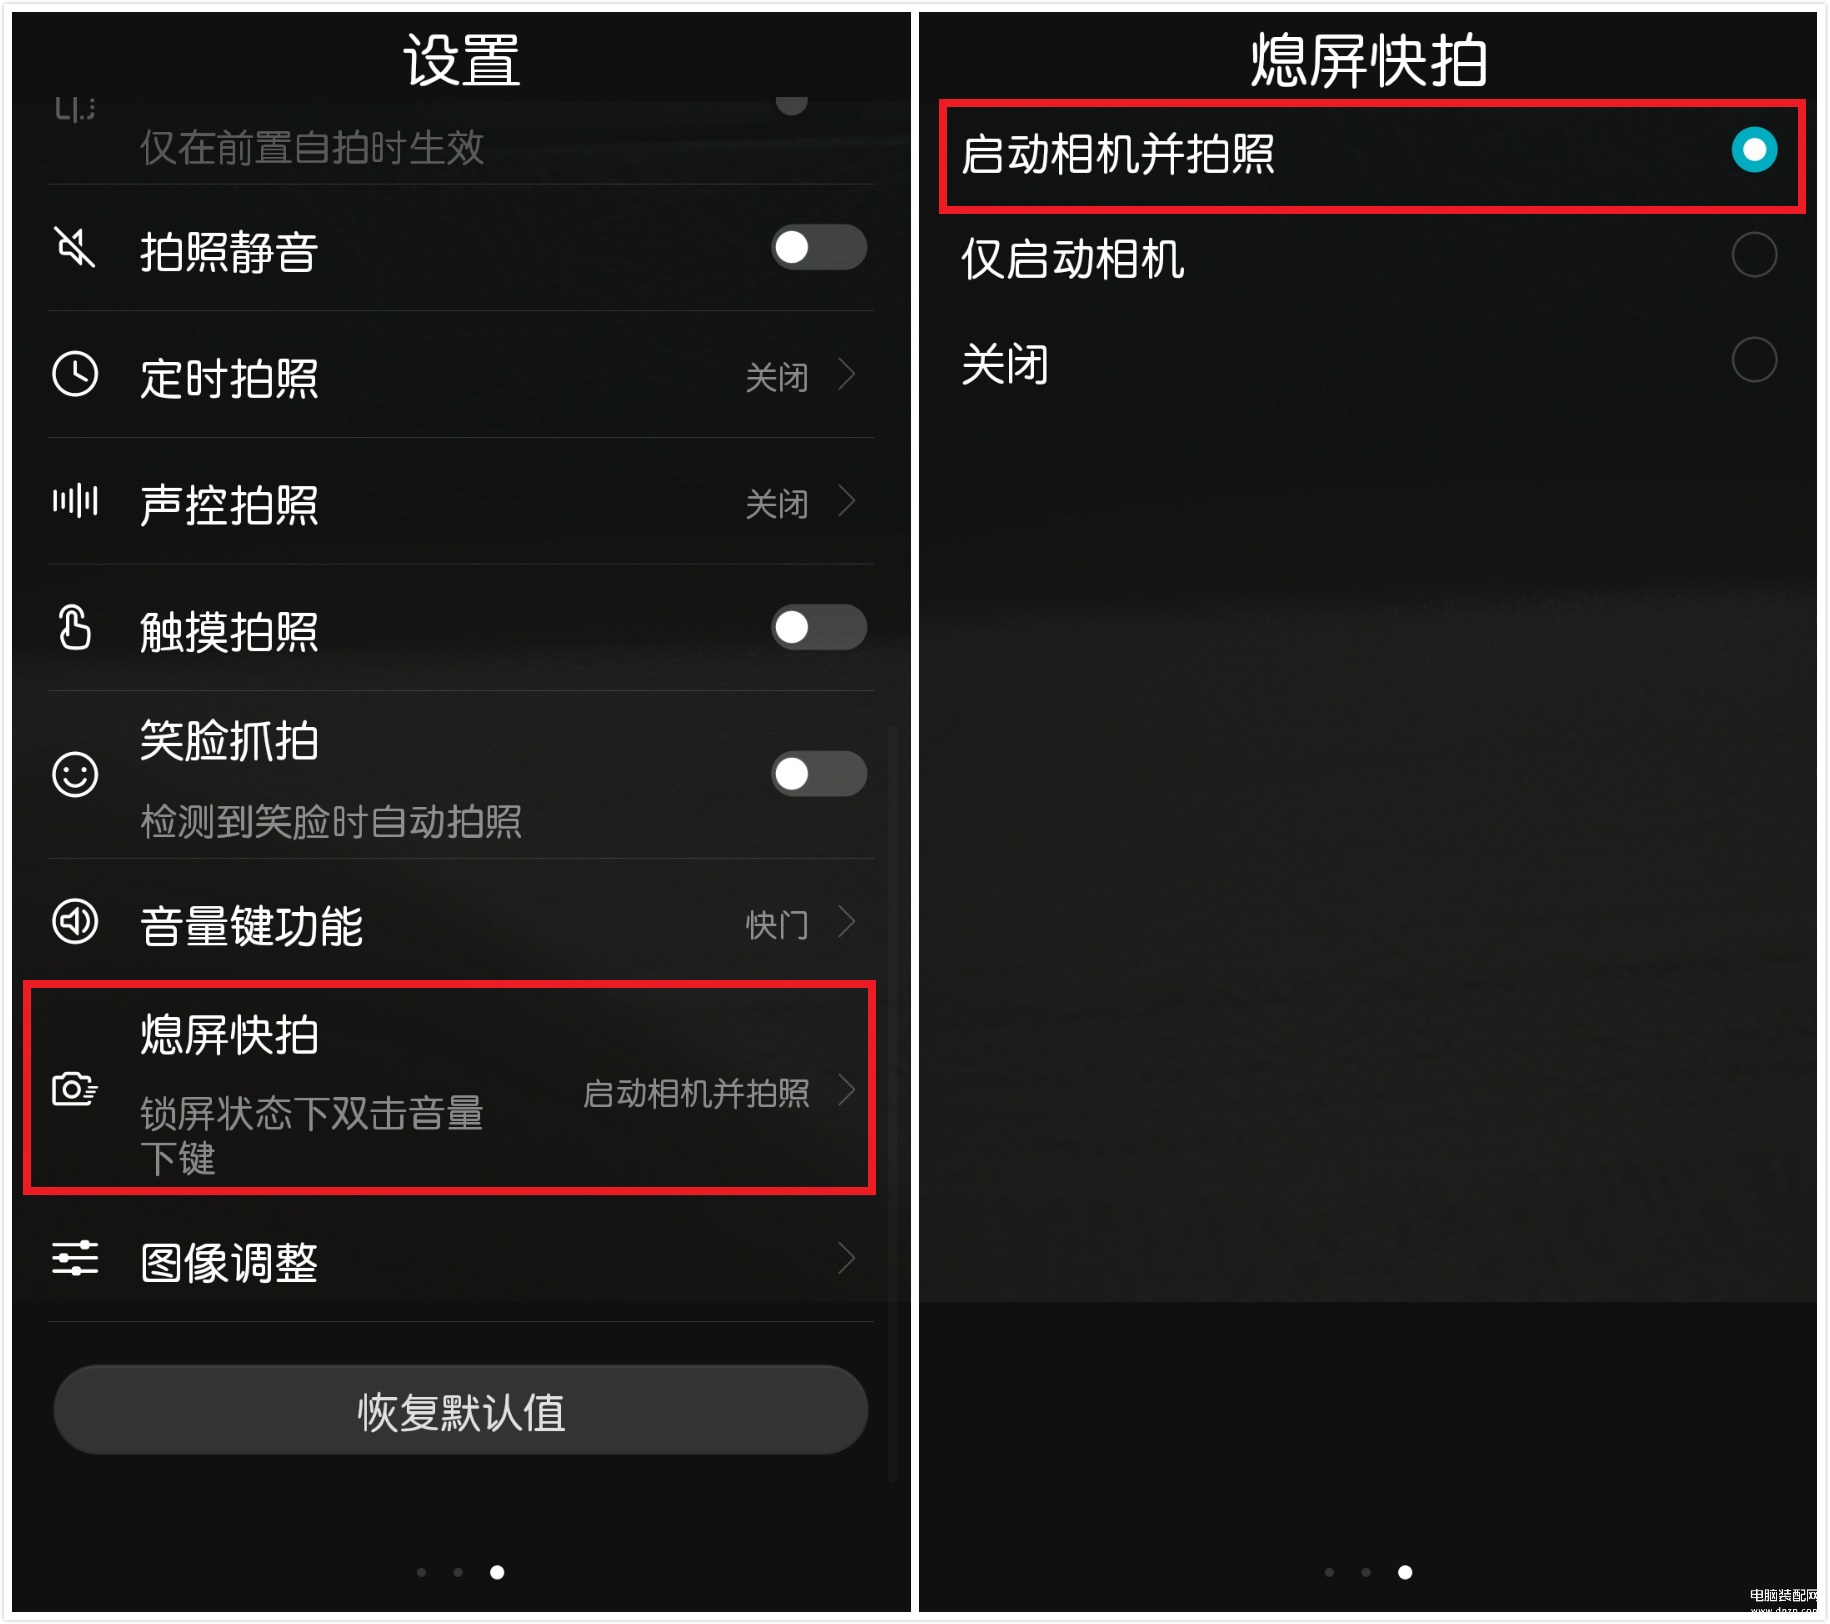Click the muted speaker icon beside 拍照静音
The height and width of the screenshot is (1624, 1830).
pos(75,247)
